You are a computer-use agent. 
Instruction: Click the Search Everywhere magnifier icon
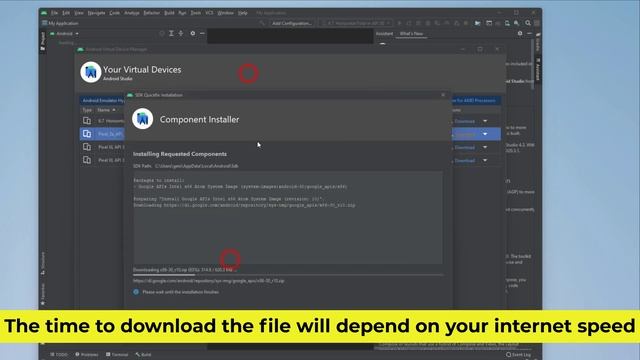coord(528,23)
